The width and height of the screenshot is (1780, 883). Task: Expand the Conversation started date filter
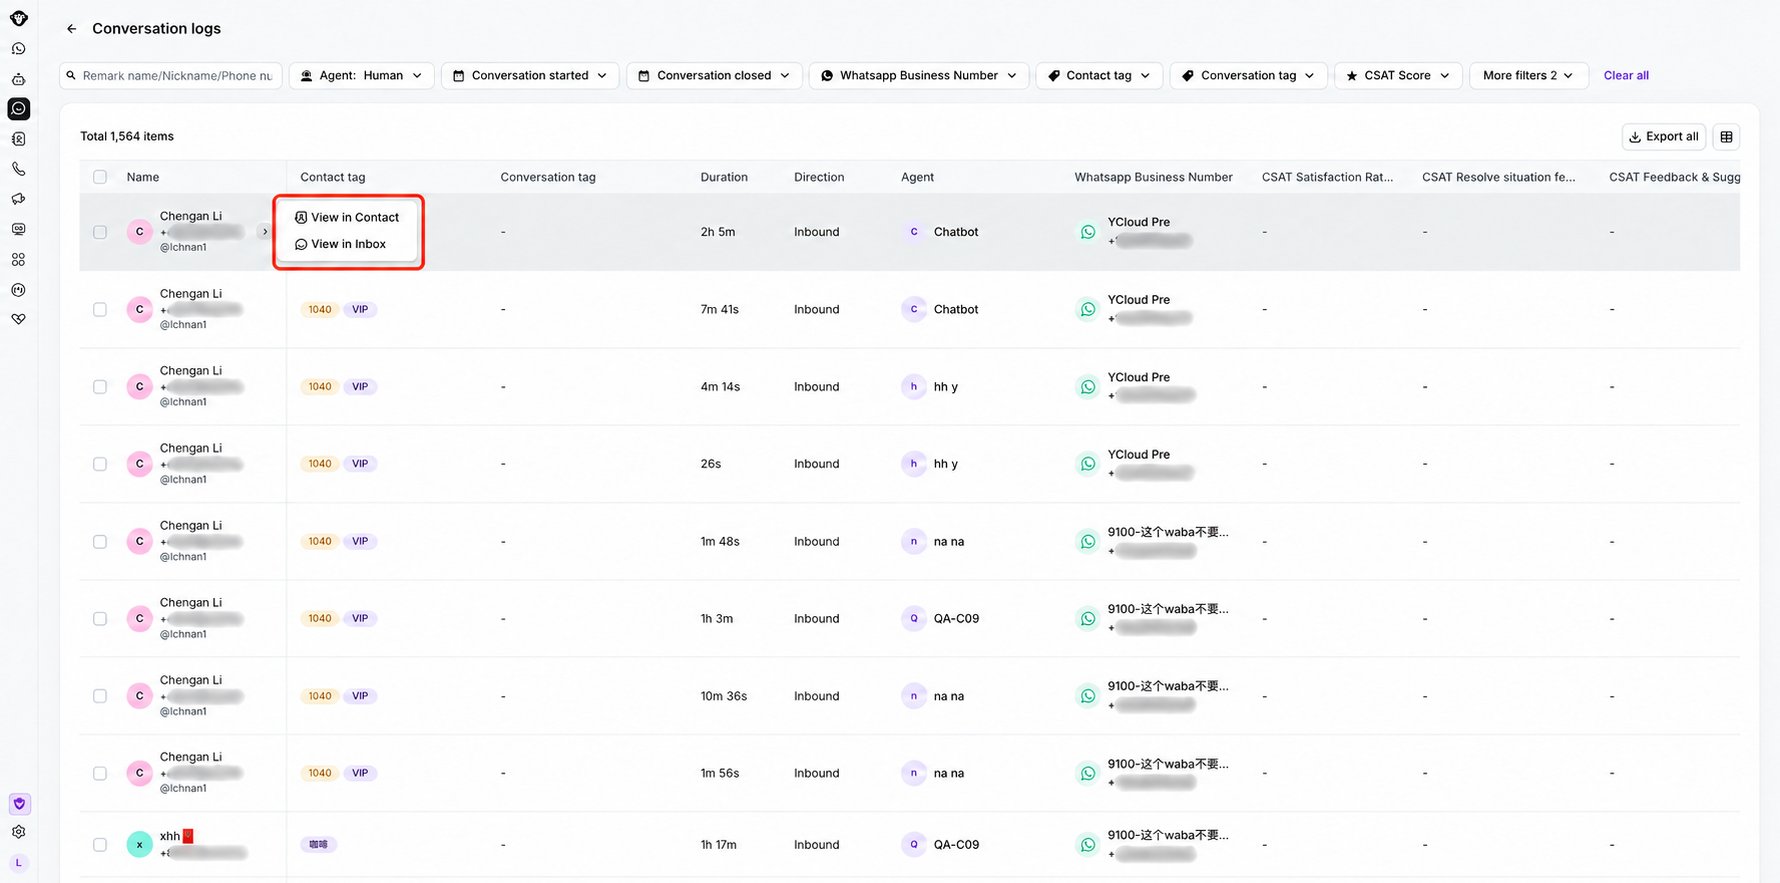[x=530, y=76]
